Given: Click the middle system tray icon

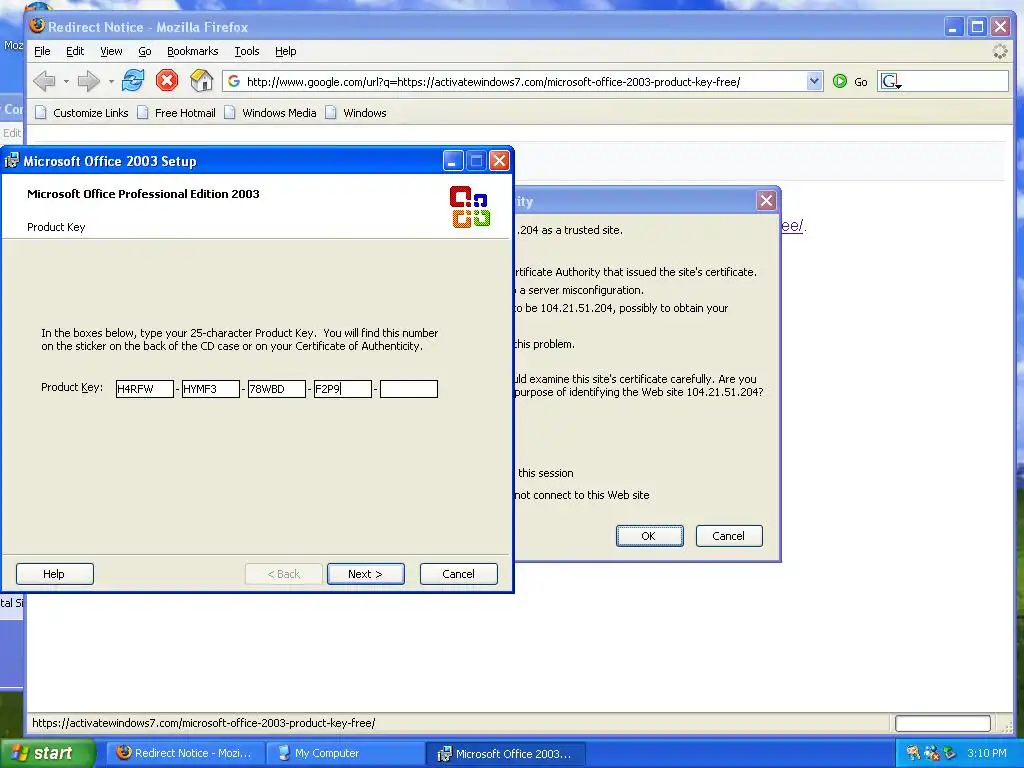Looking at the screenshot, I should (x=931, y=753).
